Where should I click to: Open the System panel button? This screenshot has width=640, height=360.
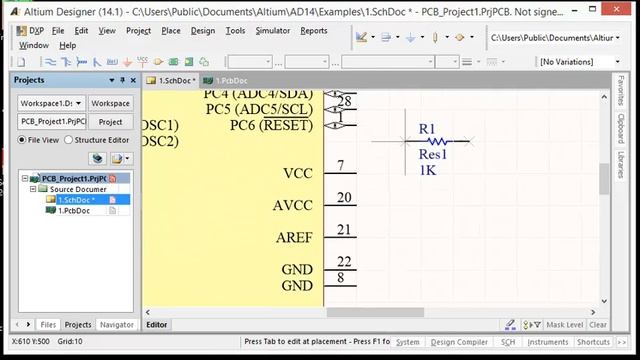407,342
